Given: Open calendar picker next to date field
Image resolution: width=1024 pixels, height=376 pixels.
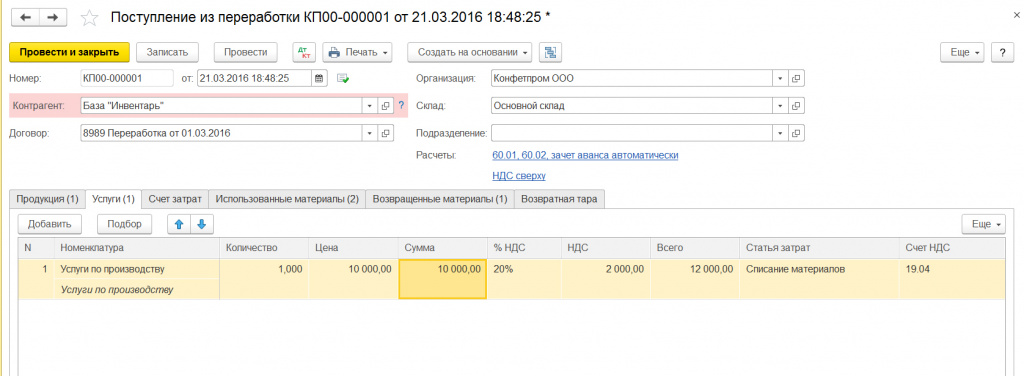Looking at the screenshot, I should (x=319, y=78).
